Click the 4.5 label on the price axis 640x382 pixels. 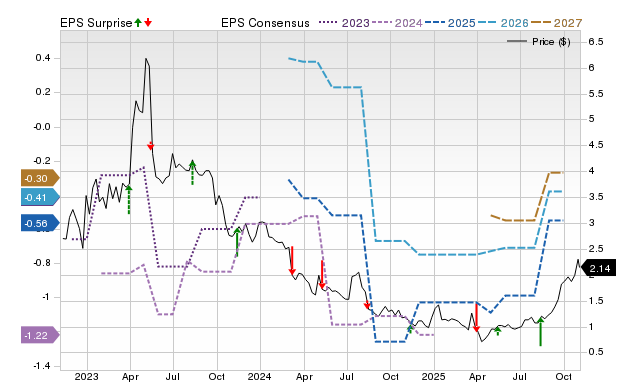[x=596, y=145]
